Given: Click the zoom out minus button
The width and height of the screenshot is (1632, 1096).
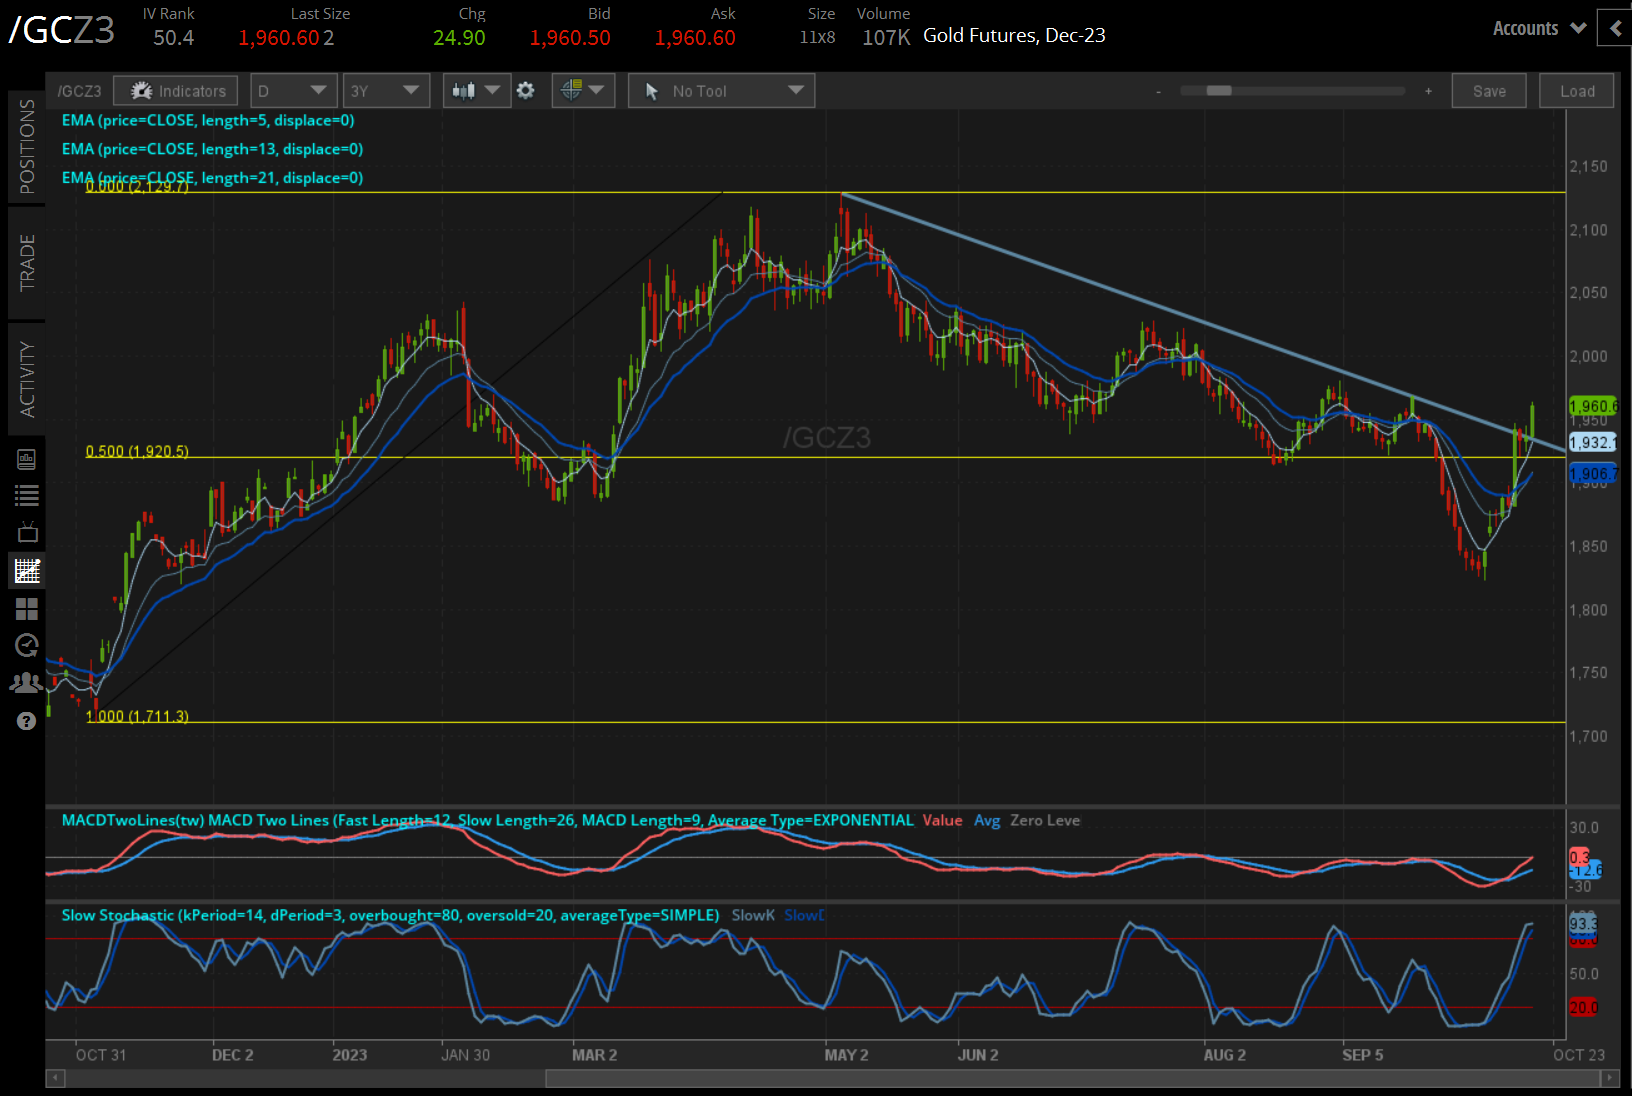Looking at the screenshot, I should click(1158, 91).
